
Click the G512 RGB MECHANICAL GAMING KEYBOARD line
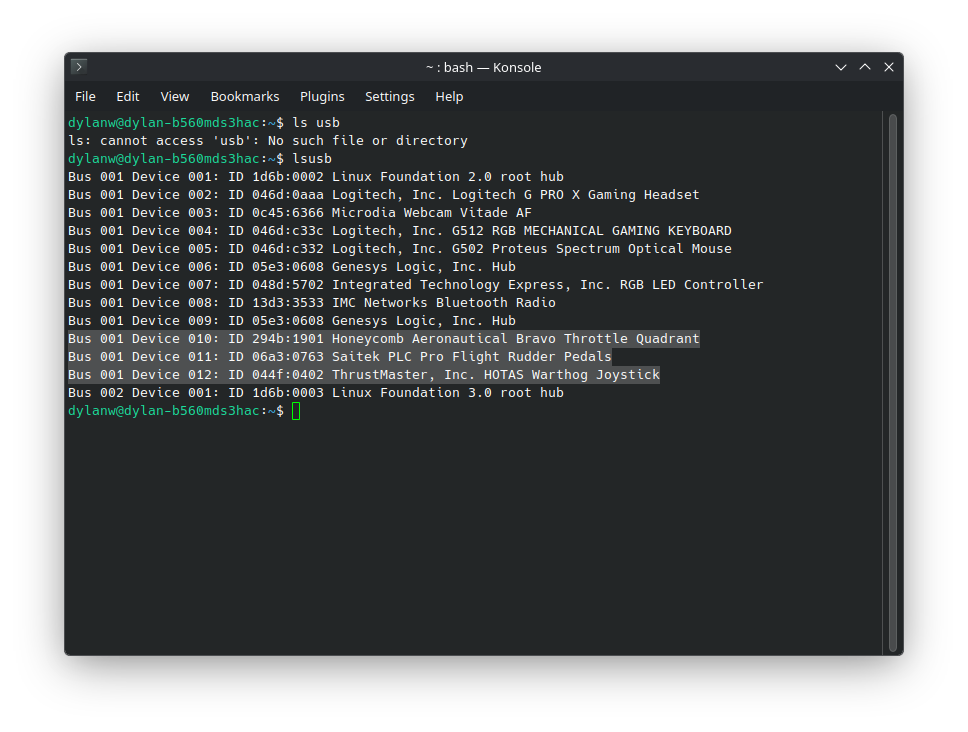pyautogui.click(x=399, y=230)
